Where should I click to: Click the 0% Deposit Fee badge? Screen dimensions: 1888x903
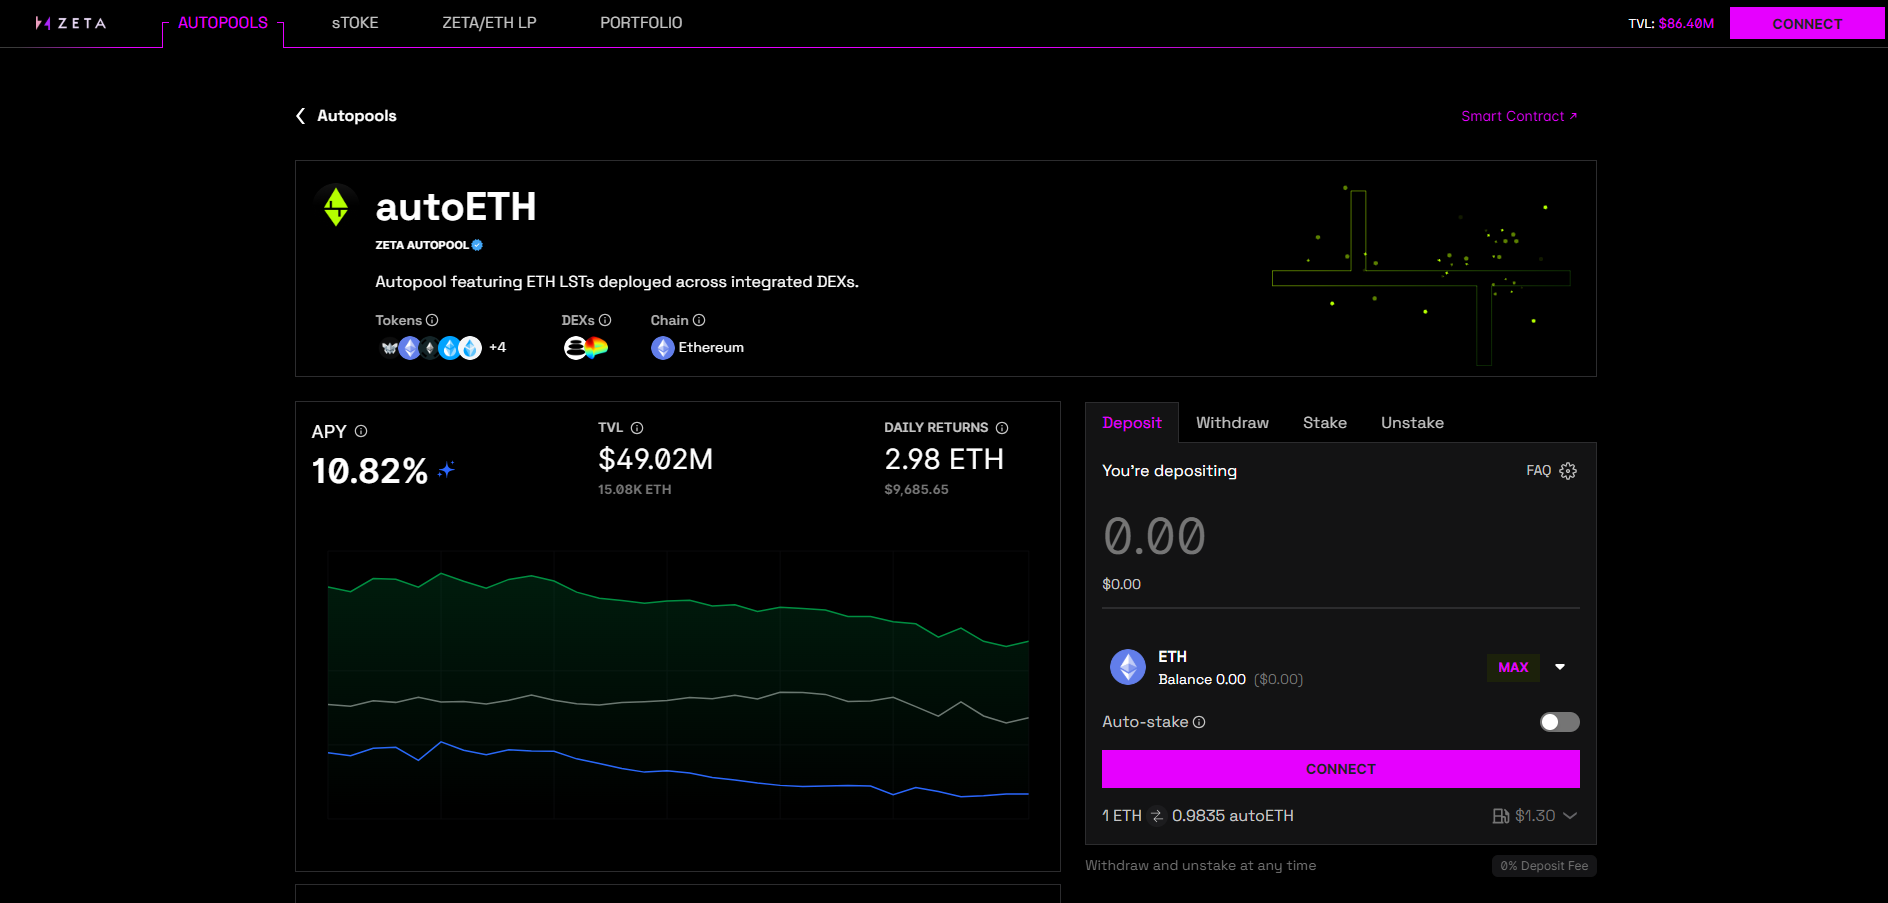click(x=1544, y=866)
